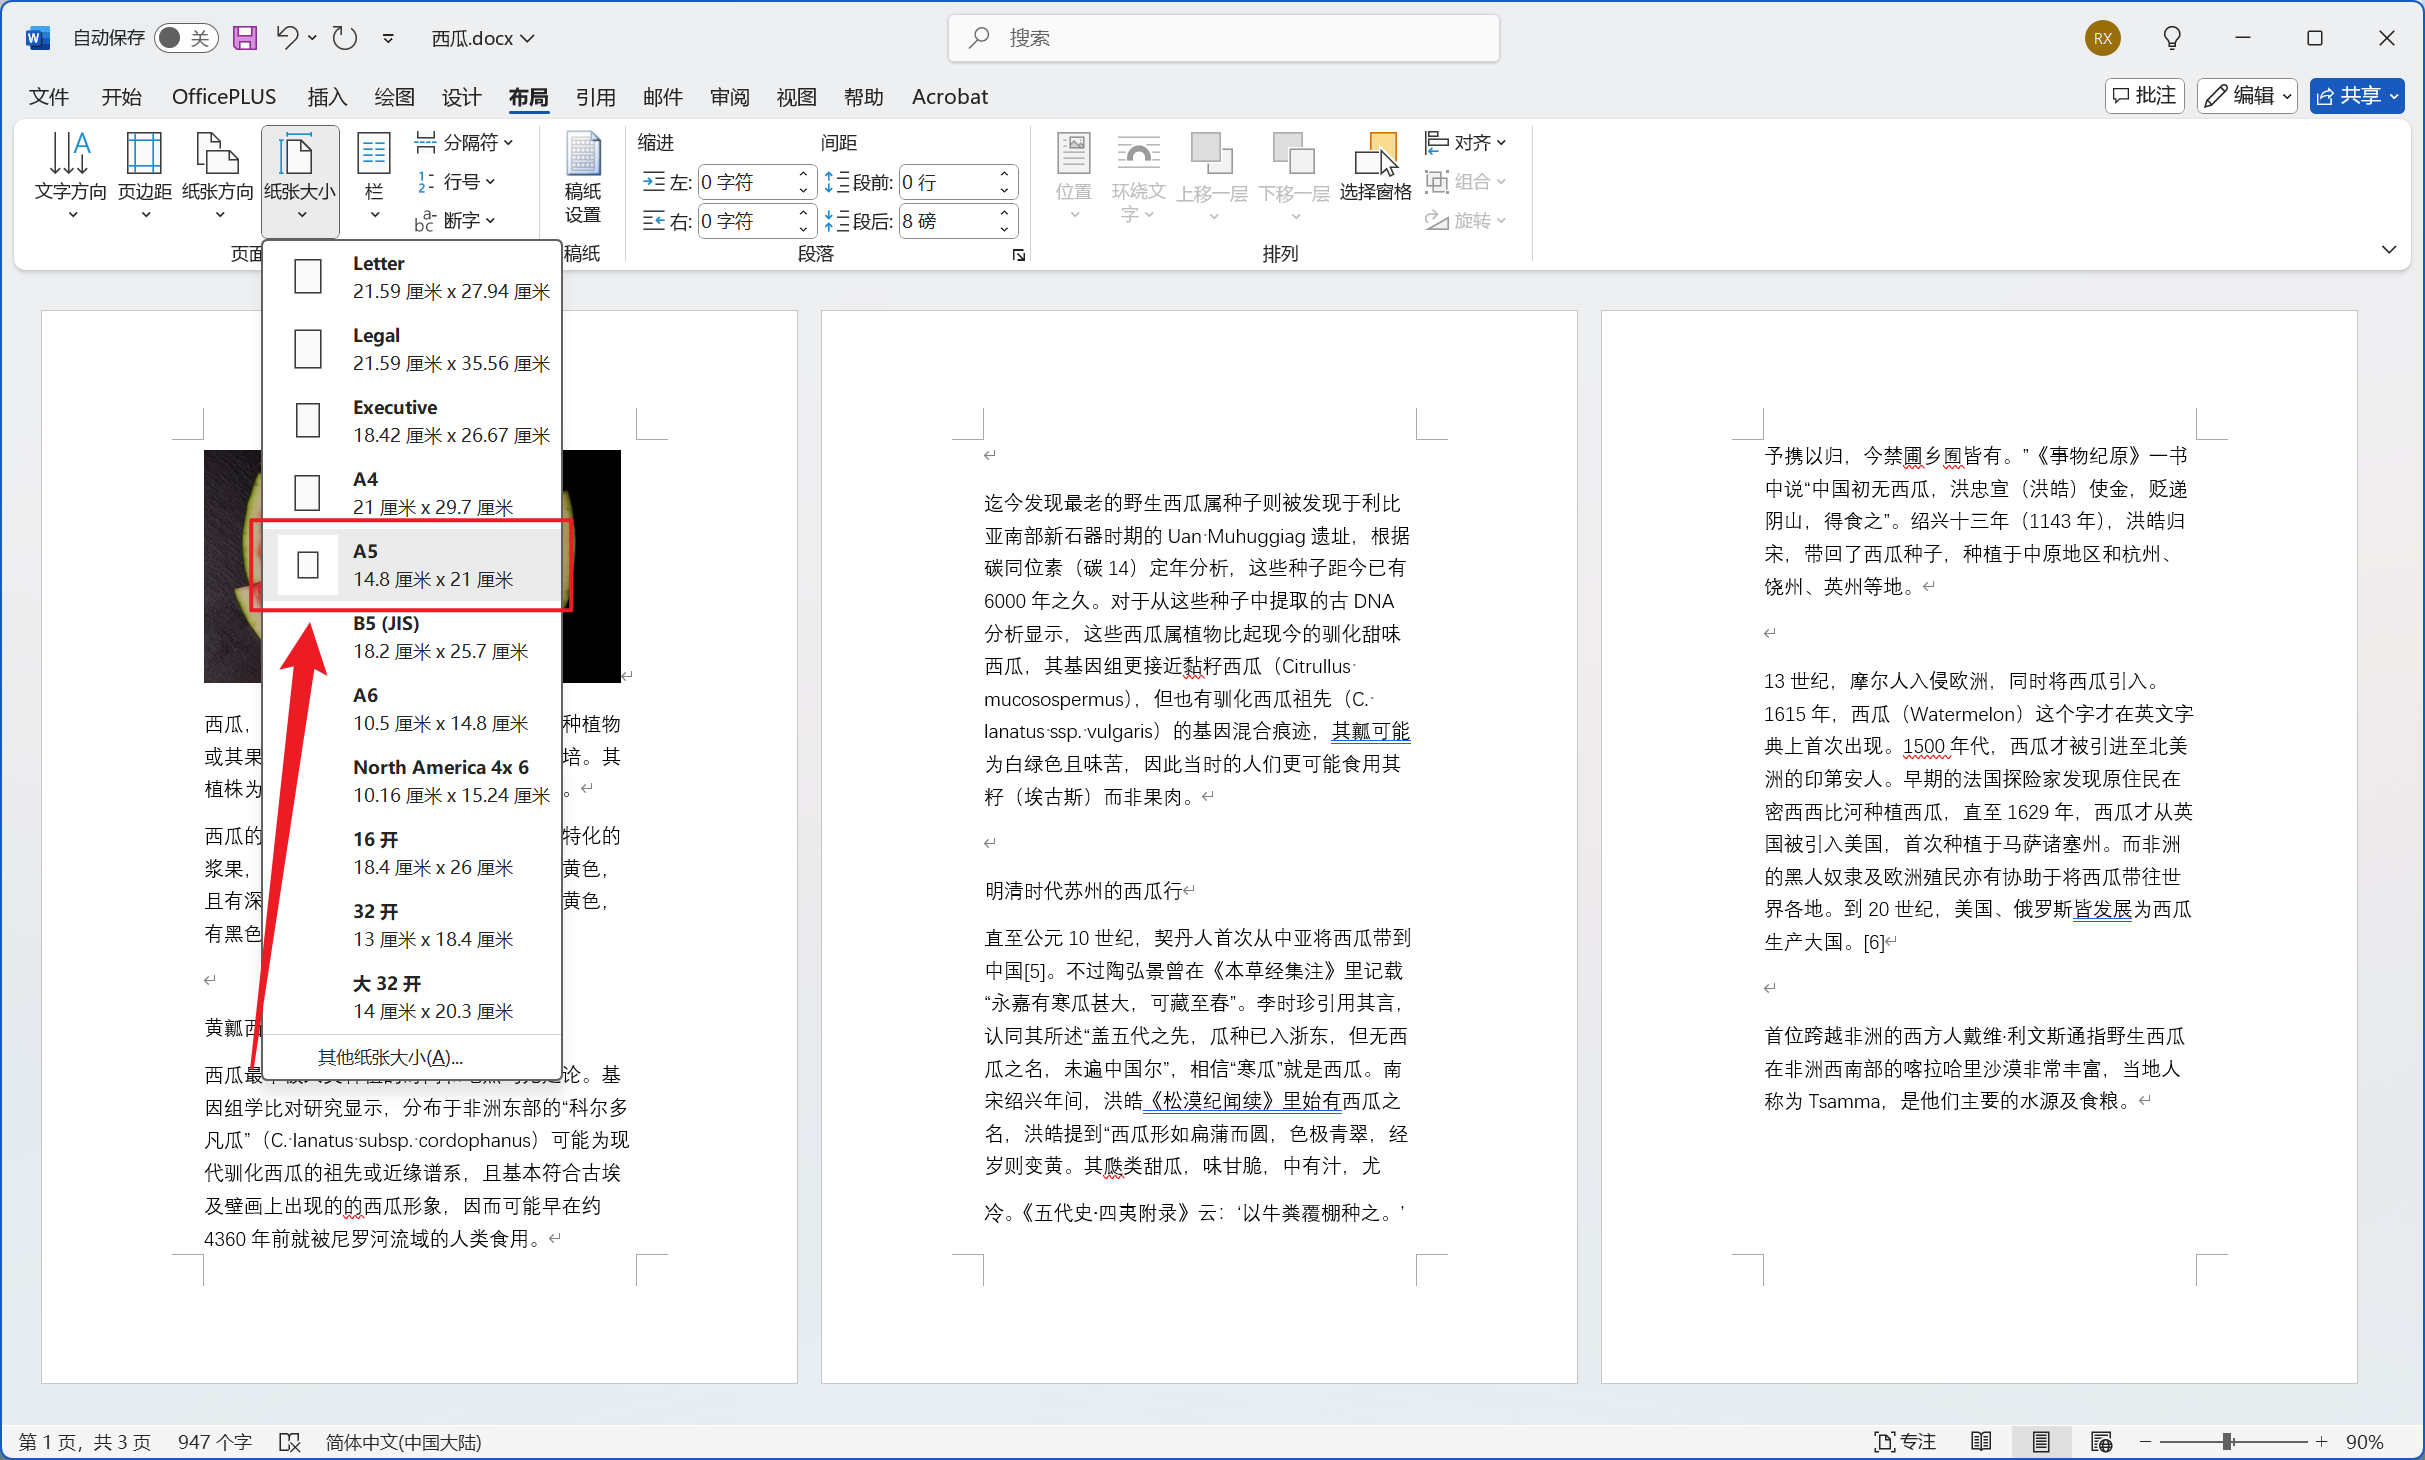
Task: Click the 搜索 search box at top
Action: coord(1222,37)
